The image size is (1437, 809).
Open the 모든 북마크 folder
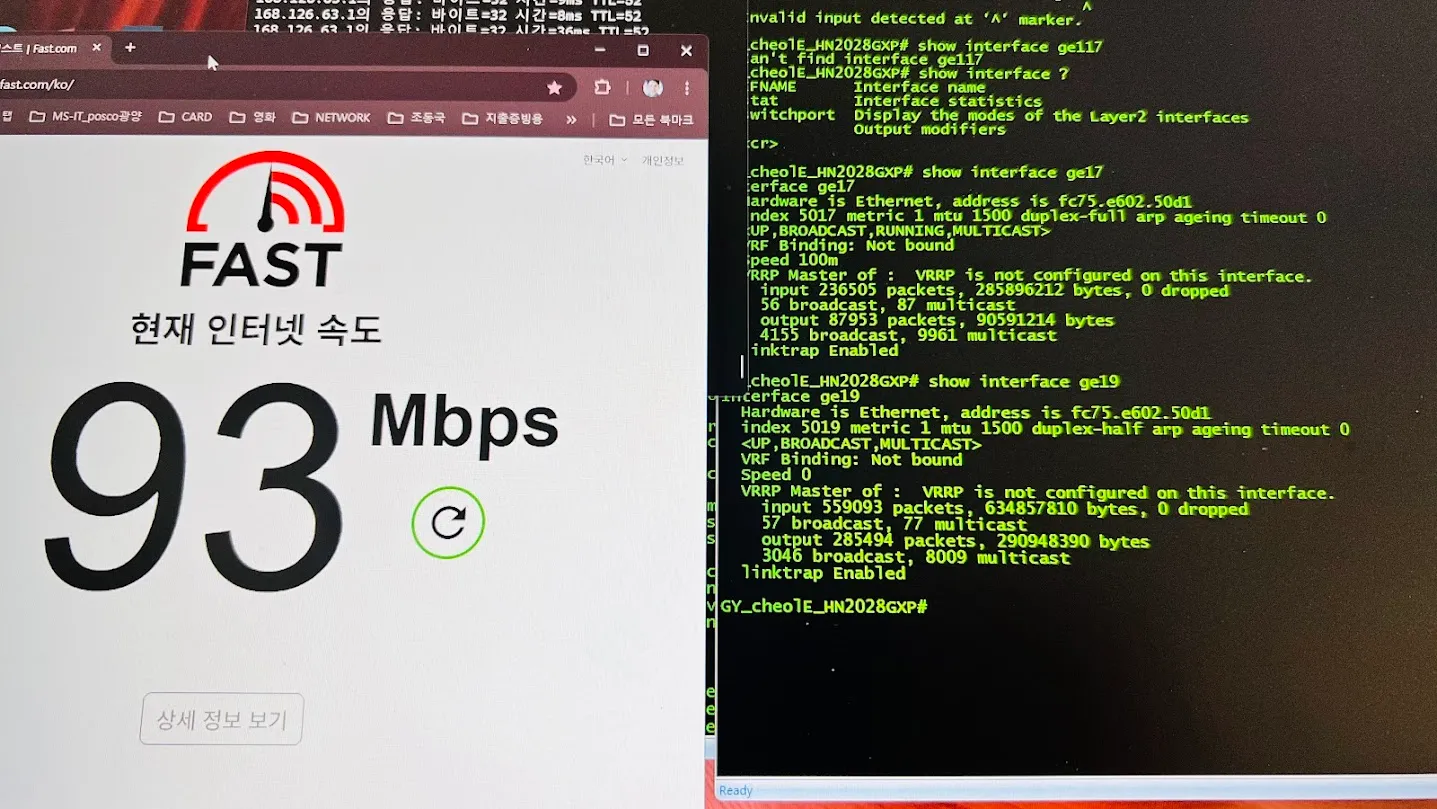pyautogui.click(x=650, y=119)
